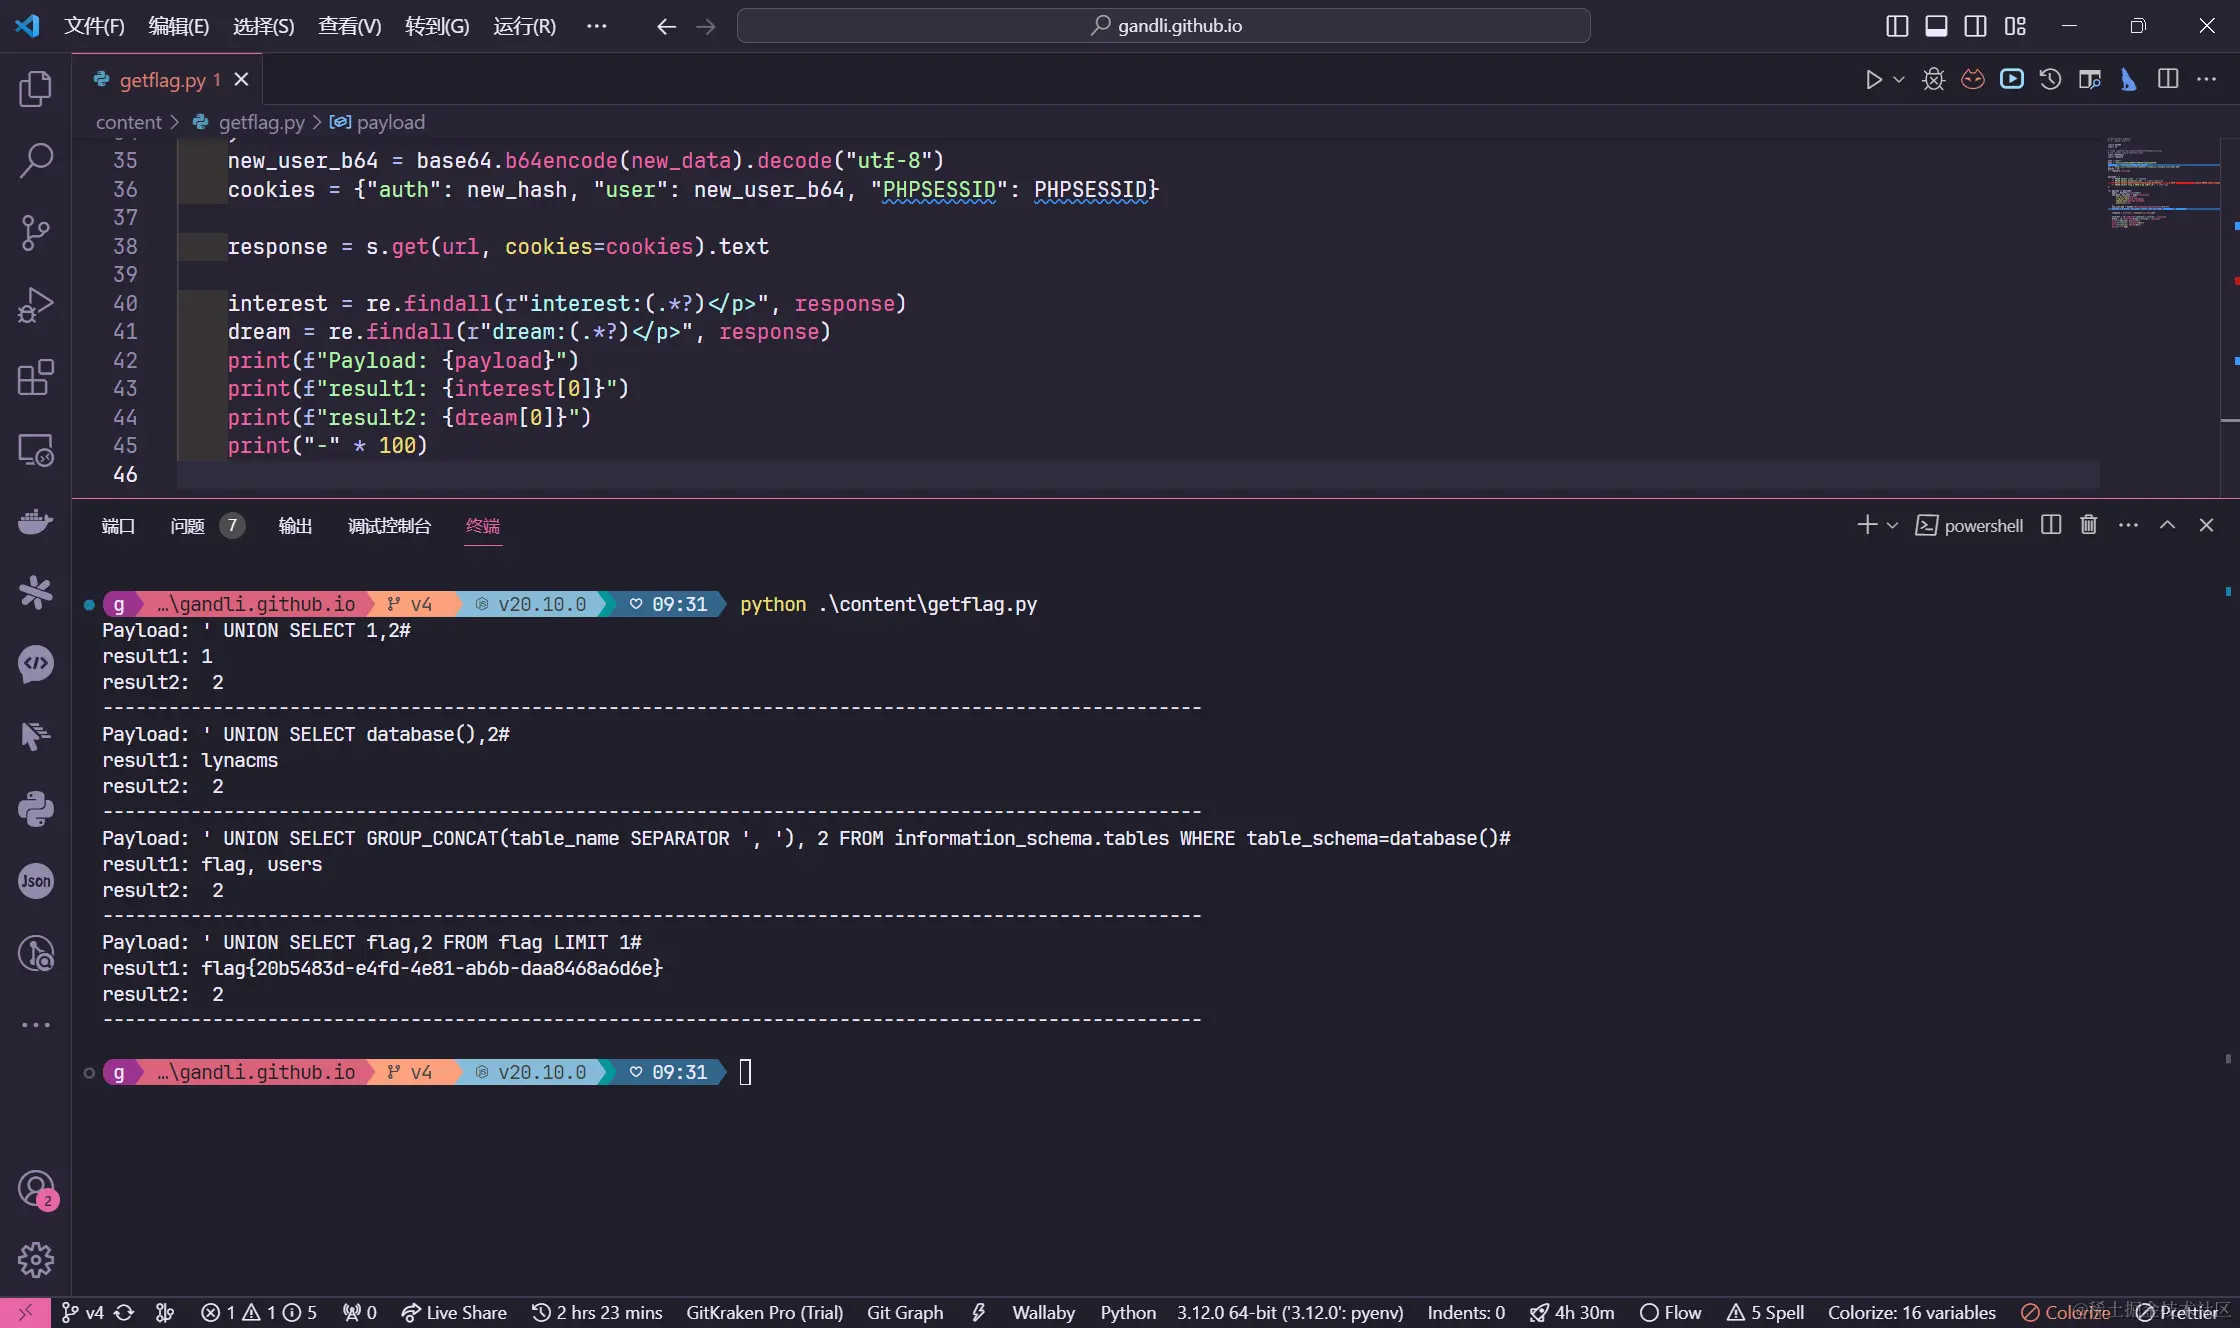The width and height of the screenshot is (2240, 1328).
Task: Select the Run and Debug view
Action: click(x=36, y=304)
